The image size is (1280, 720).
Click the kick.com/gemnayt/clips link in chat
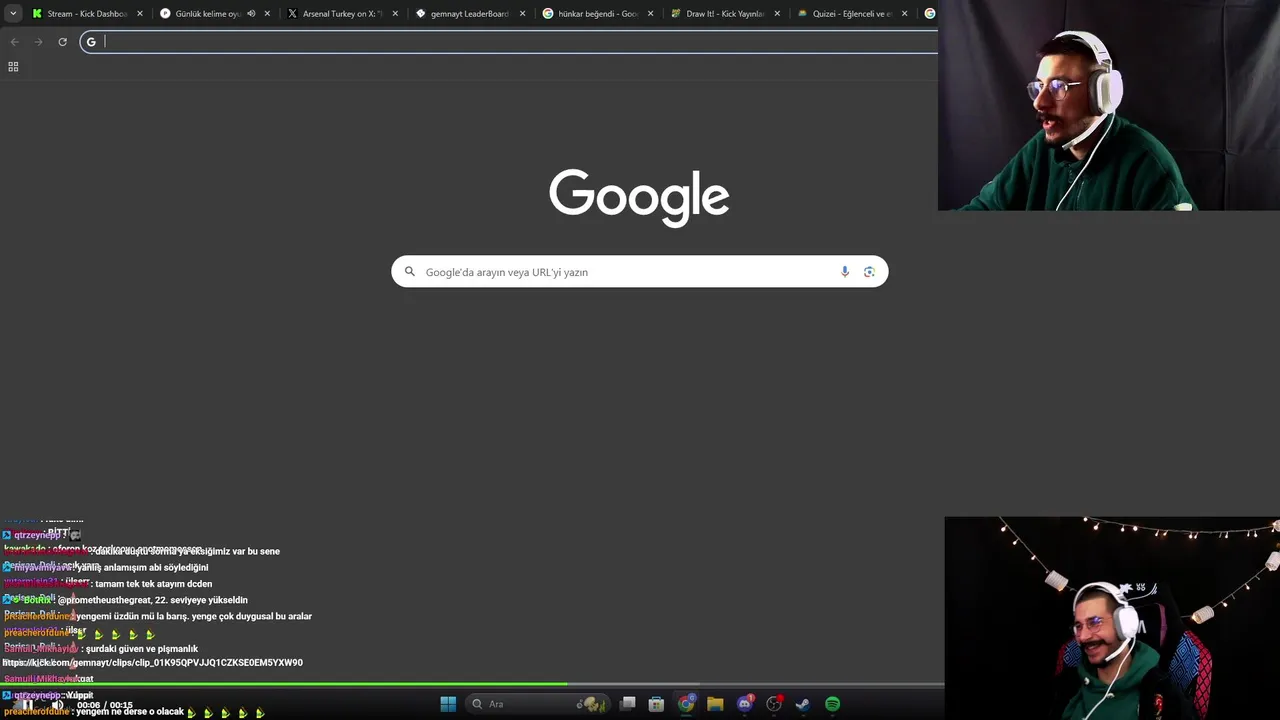[153, 663]
